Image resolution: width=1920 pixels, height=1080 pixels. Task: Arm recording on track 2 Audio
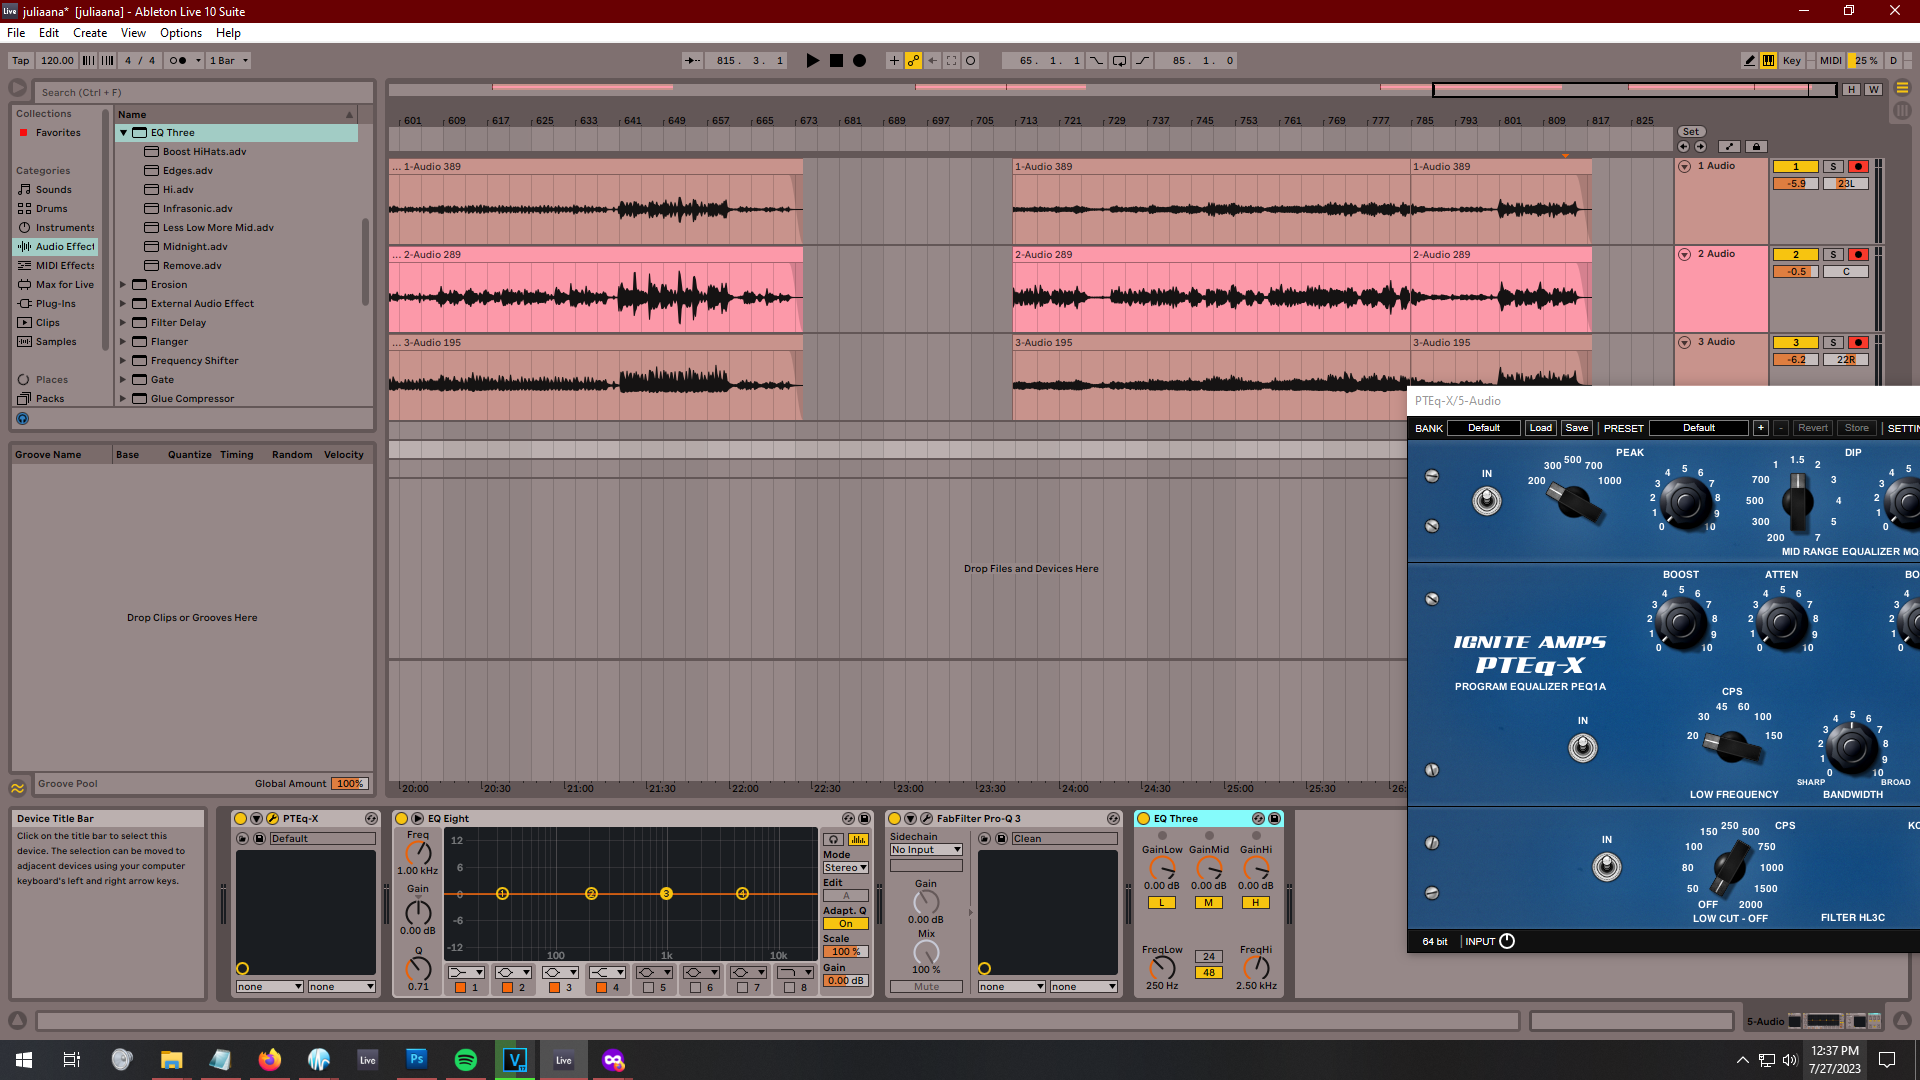point(1858,255)
